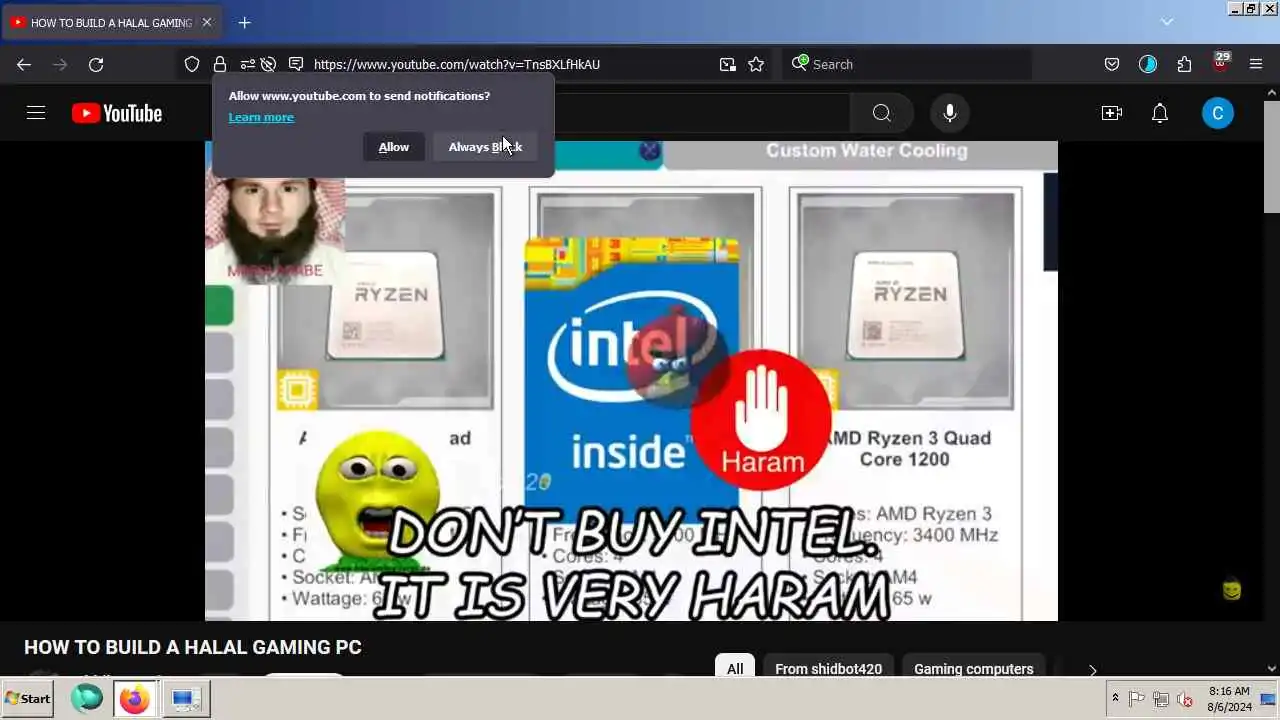The image size is (1280, 720).
Task: Open the Firefox hamburger application menu
Action: coord(1256,64)
